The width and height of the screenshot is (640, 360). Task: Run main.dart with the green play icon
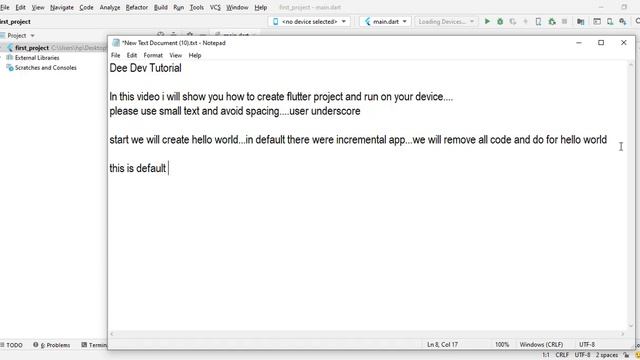pos(487,21)
